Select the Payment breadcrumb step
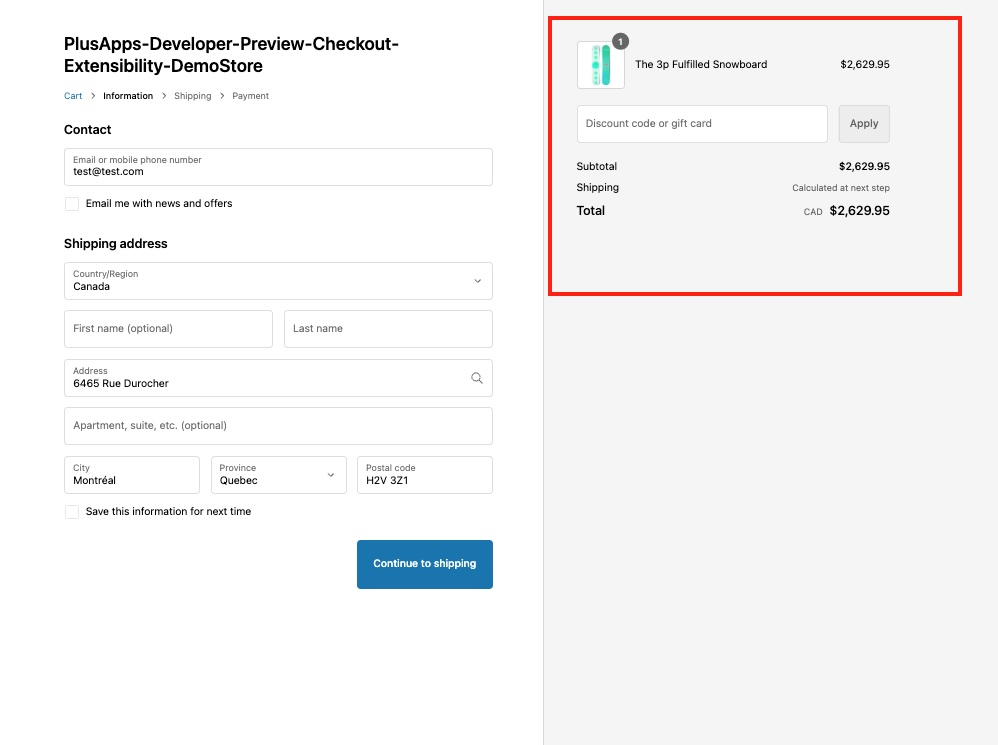The width and height of the screenshot is (998, 745). (250, 96)
